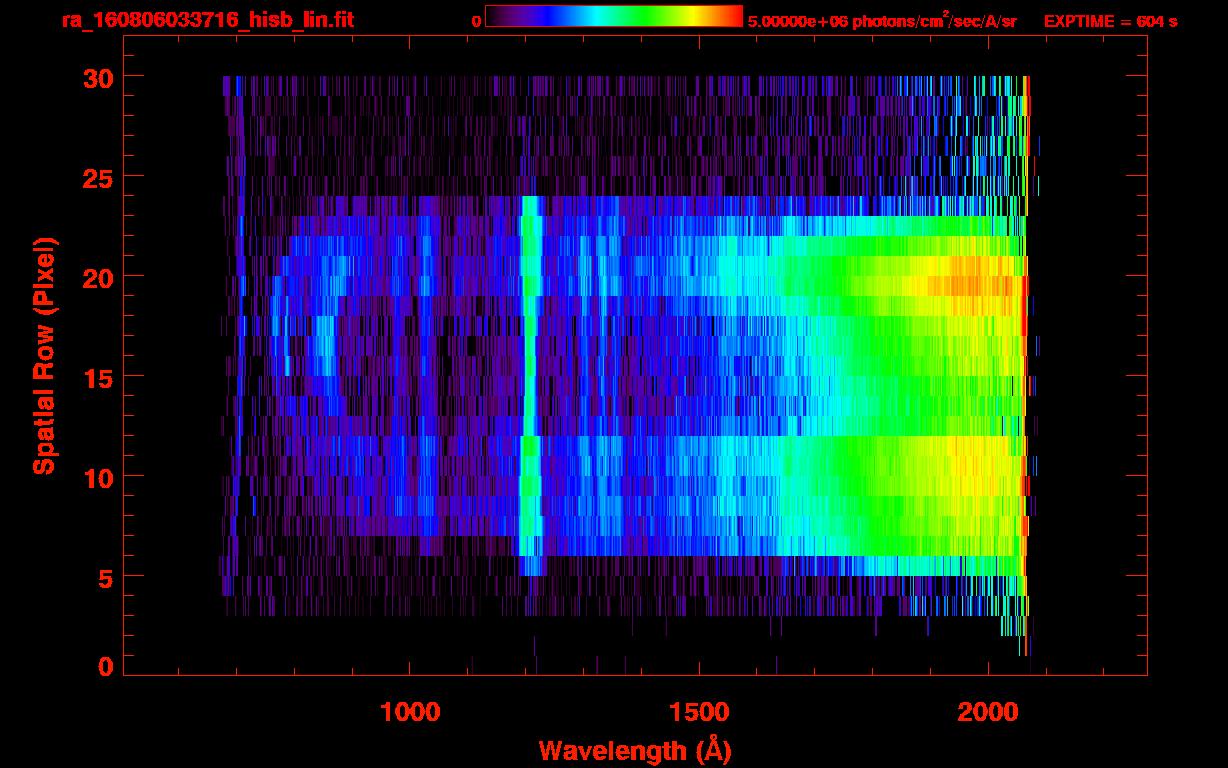Screen dimensions: 1228x768
Task: Click the Spatial Row (Pixel) axis title
Action: click(x=43, y=356)
